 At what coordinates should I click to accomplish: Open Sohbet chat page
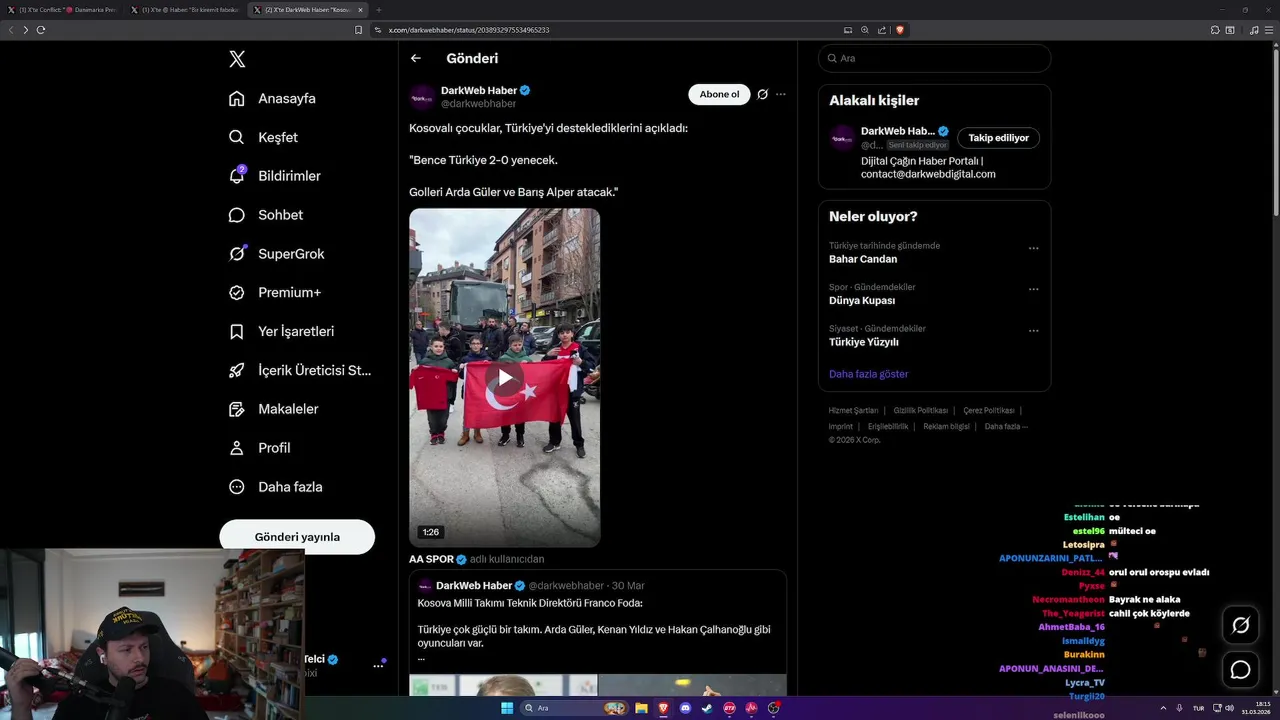pyautogui.click(x=266, y=215)
